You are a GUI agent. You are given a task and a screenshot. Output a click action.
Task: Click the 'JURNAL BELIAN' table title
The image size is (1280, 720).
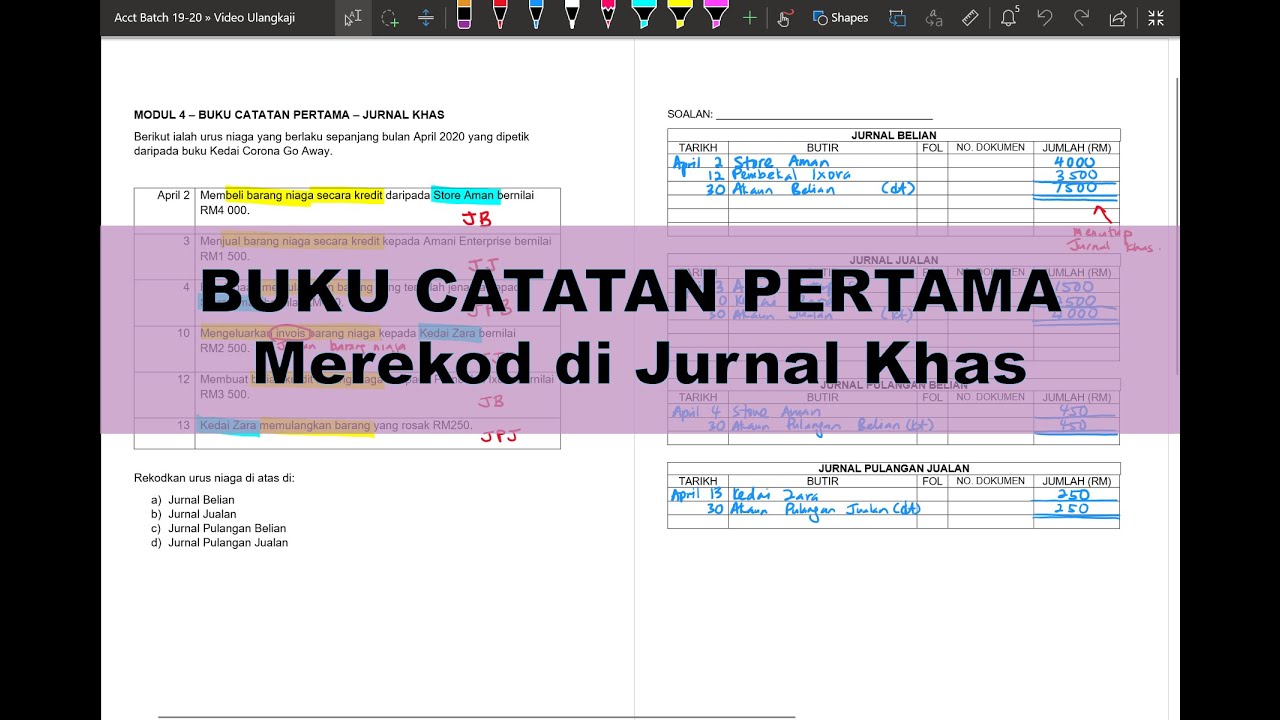(x=893, y=135)
